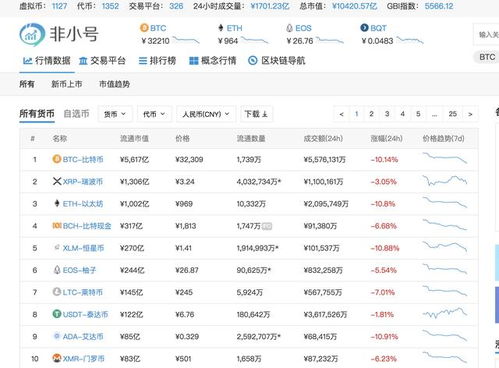The height and width of the screenshot is (368, 499).
Task: Expand the 人民币(CNY) currency dropdown
Action: (206, 114)
